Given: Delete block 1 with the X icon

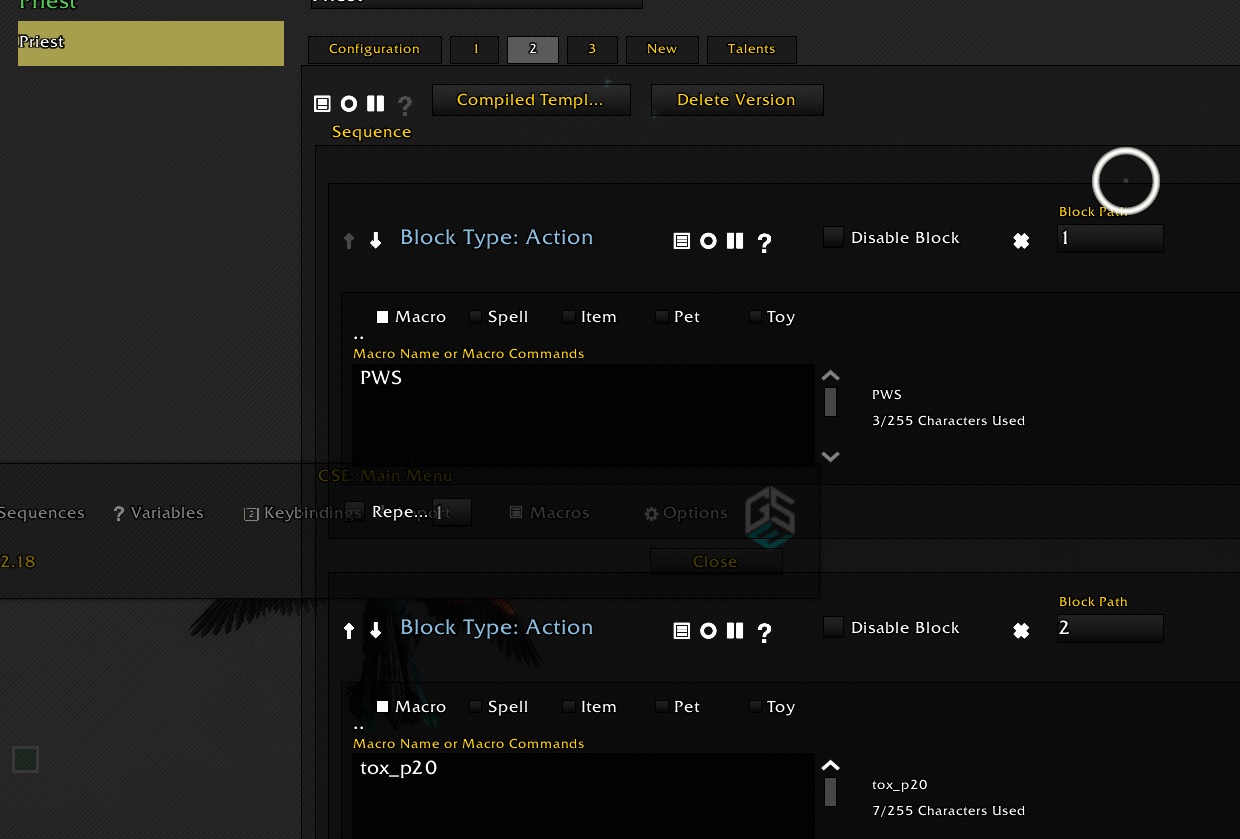Looking at the screenshot, I should pyautogui.click(x=1021, y=241).
